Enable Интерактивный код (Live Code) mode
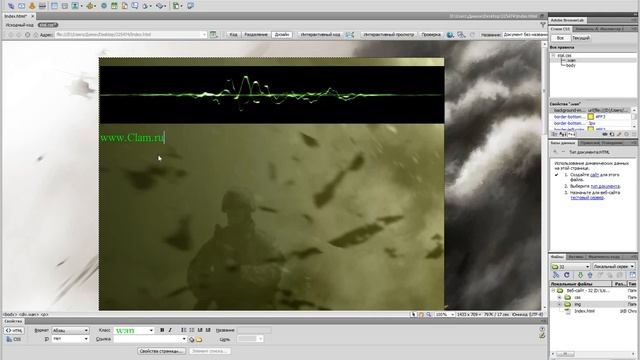Screen dimensions: 640x360 [320, 35]
